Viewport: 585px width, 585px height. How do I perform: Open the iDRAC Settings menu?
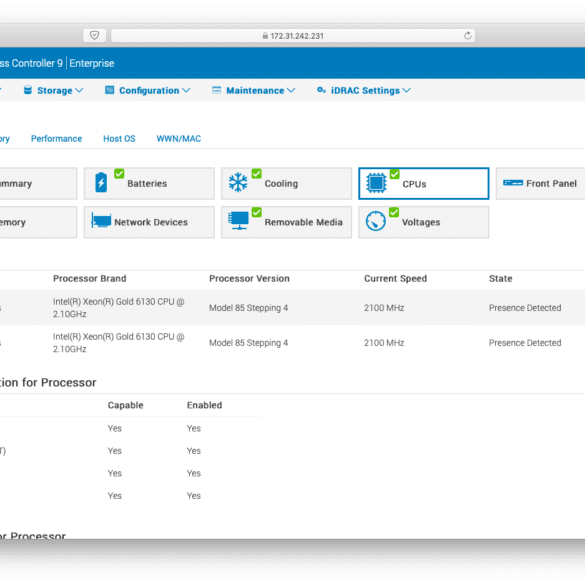click(x=364, y=90)
